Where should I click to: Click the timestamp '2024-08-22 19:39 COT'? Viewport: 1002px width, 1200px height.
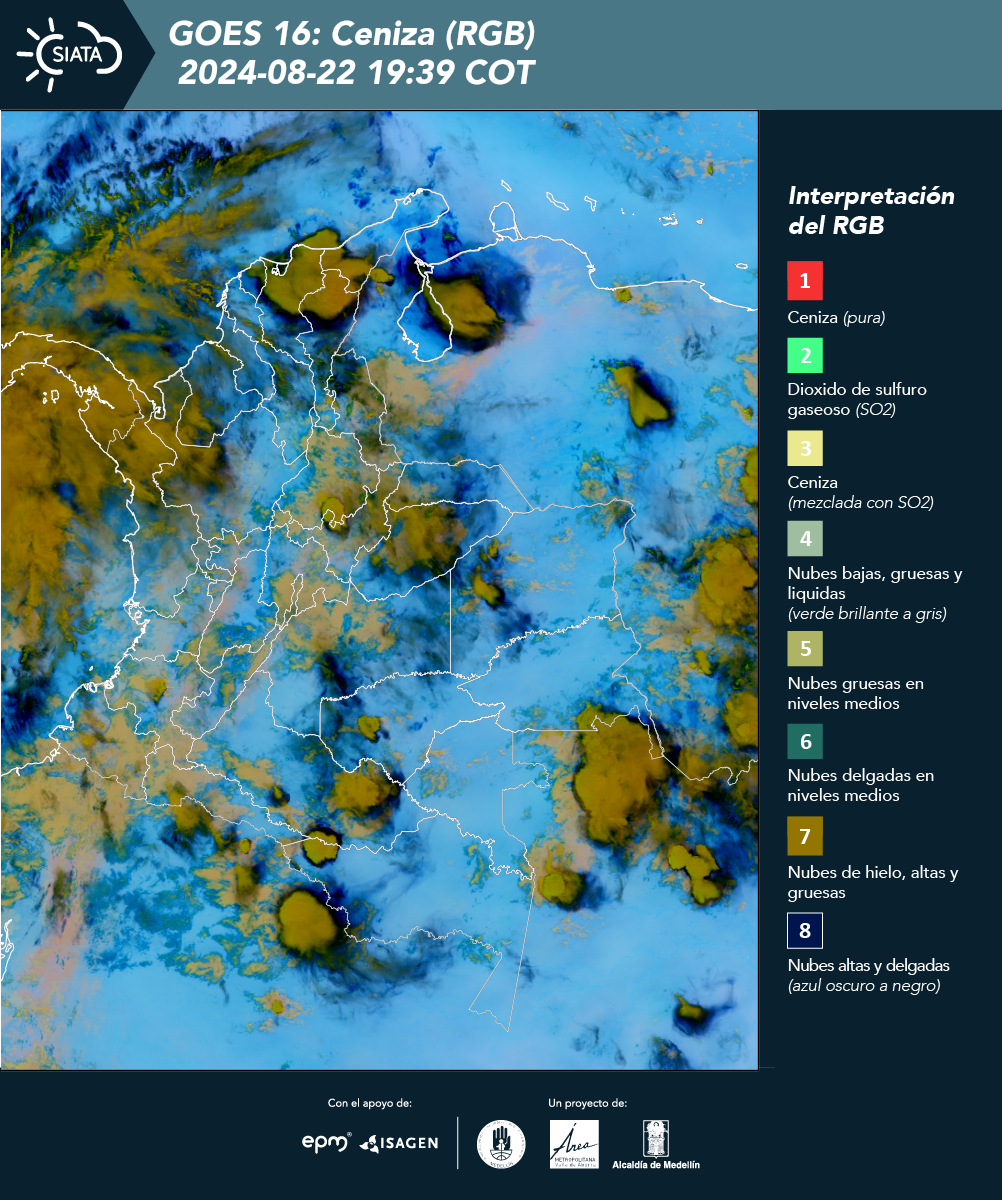click(x=356, y=73)
